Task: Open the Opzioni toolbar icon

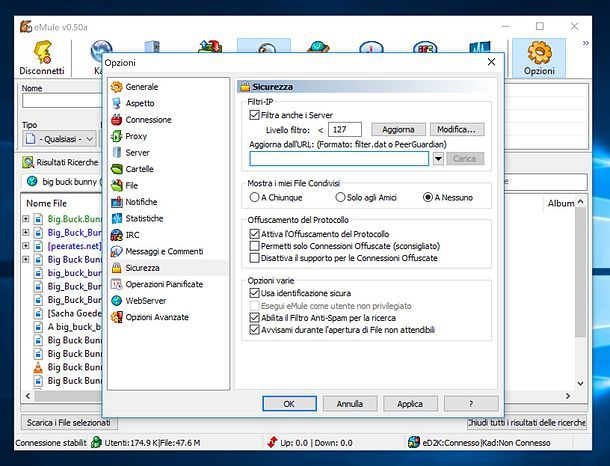Action: pos(539,54)
